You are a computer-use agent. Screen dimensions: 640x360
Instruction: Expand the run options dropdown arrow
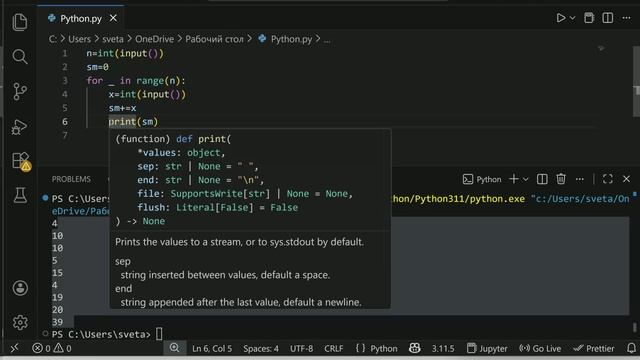point(572,18)
